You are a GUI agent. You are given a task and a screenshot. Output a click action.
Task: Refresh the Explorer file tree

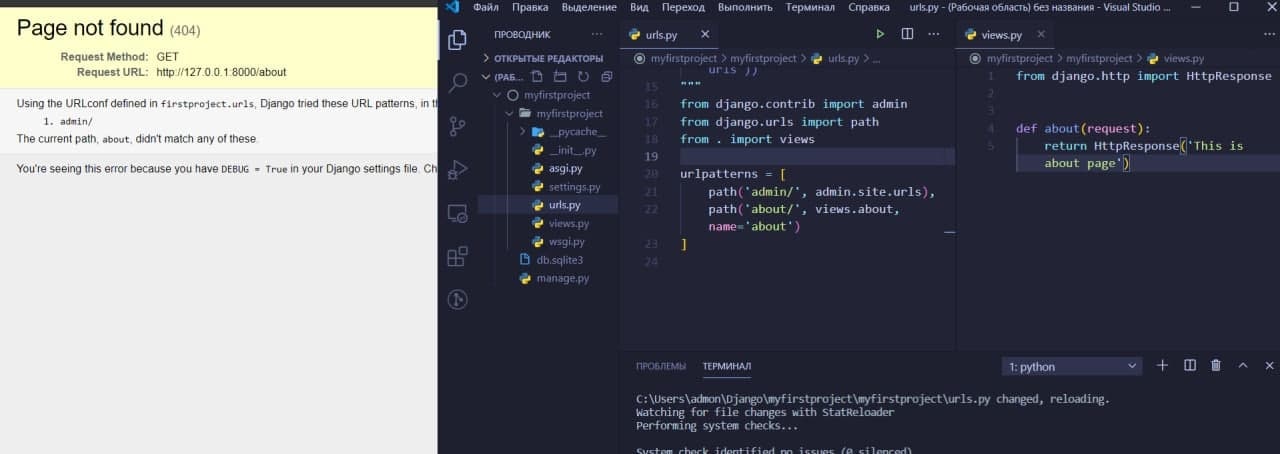click(x=584, y=76)
